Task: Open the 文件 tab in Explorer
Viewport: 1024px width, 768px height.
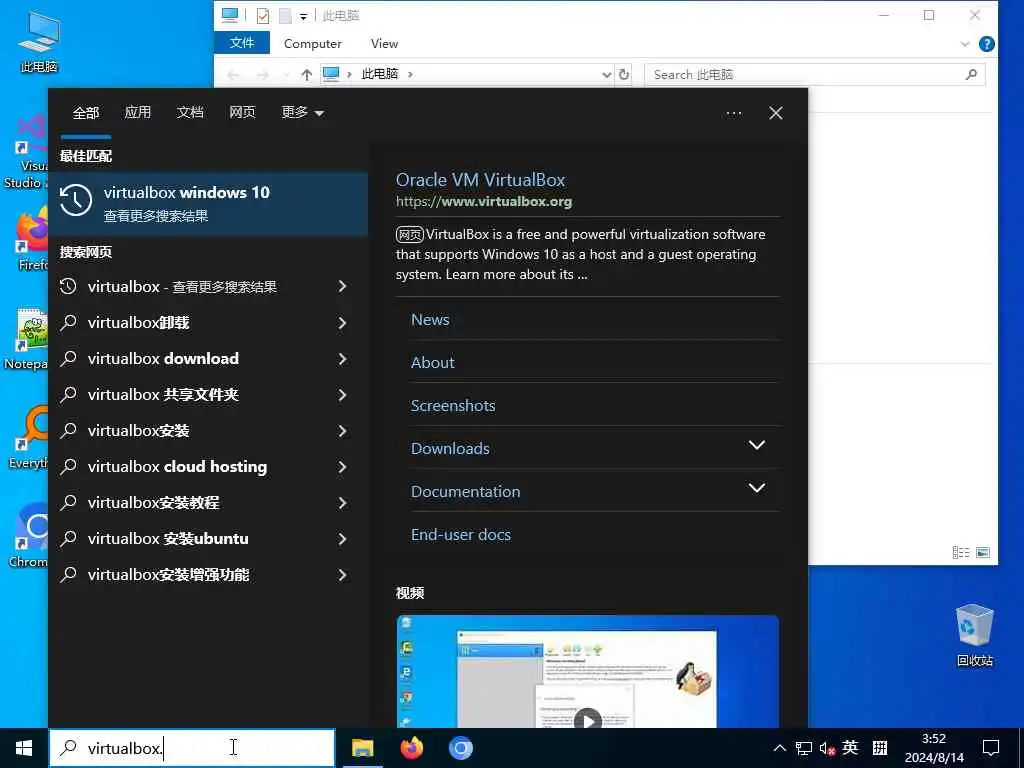Action: click(x=242, y=43)
